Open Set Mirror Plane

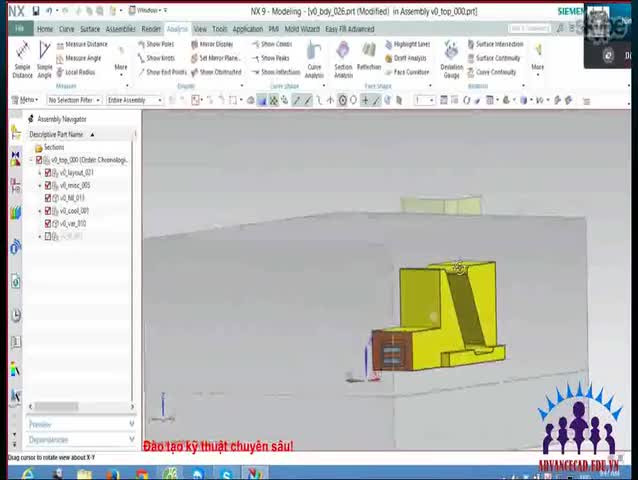point(216,58)
